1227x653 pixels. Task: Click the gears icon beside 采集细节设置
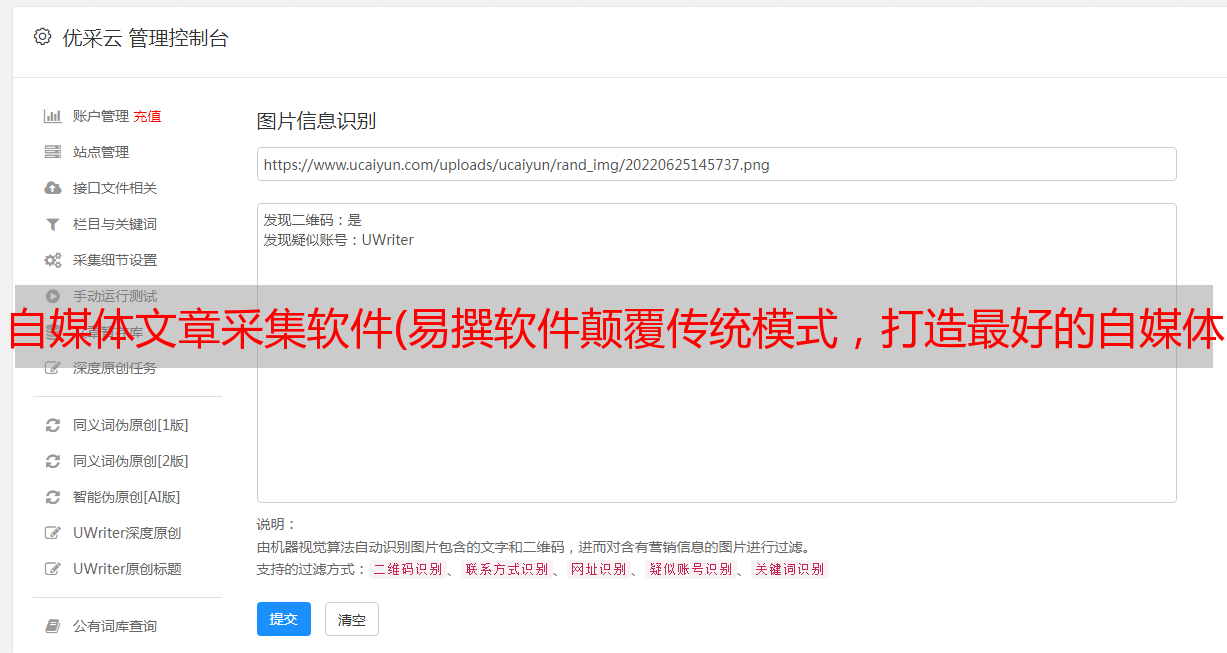[x=53, y=260]
